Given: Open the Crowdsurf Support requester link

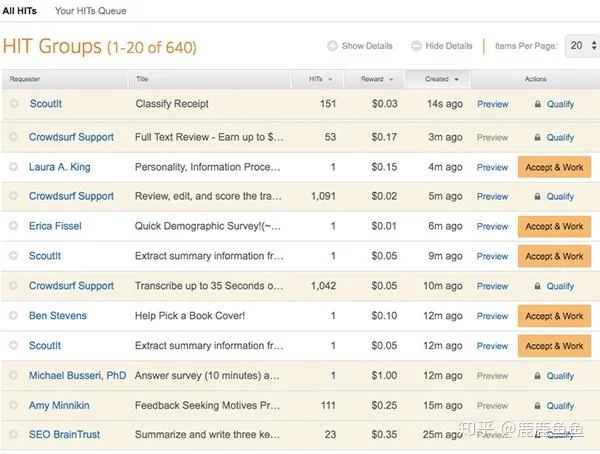Looking at the screenshot, I should coord(71,138).
